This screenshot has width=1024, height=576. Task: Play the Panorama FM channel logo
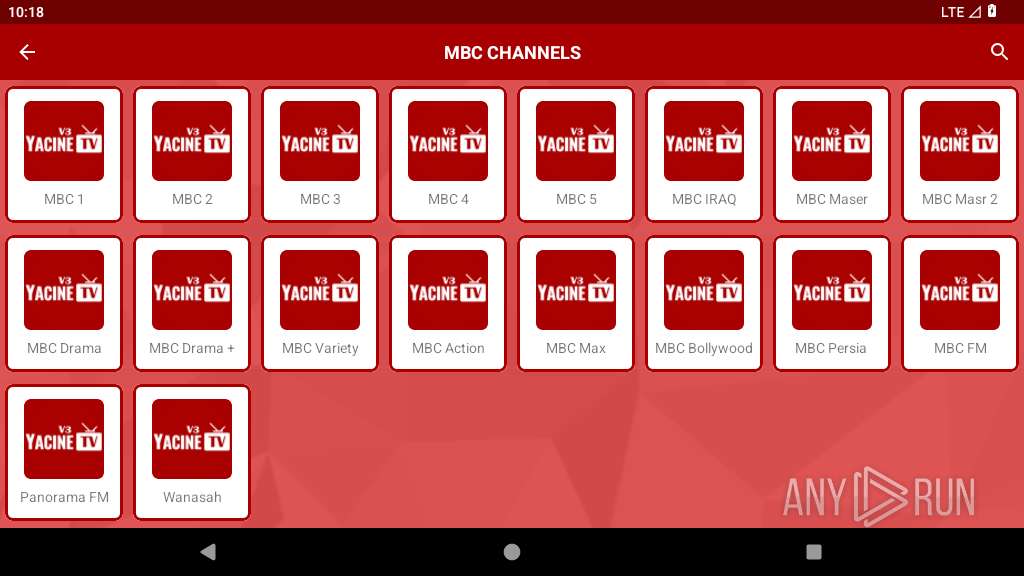click(x=64, y=439)
